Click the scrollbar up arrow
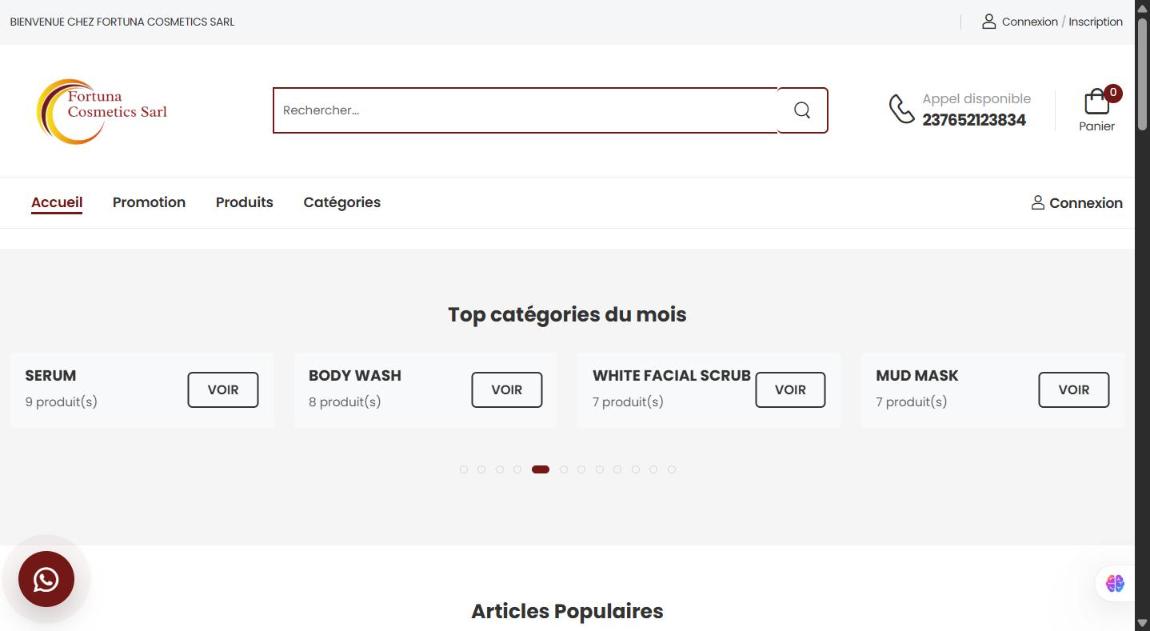Viewport: 1150px width, 631px height. (x=1142, y=7)
